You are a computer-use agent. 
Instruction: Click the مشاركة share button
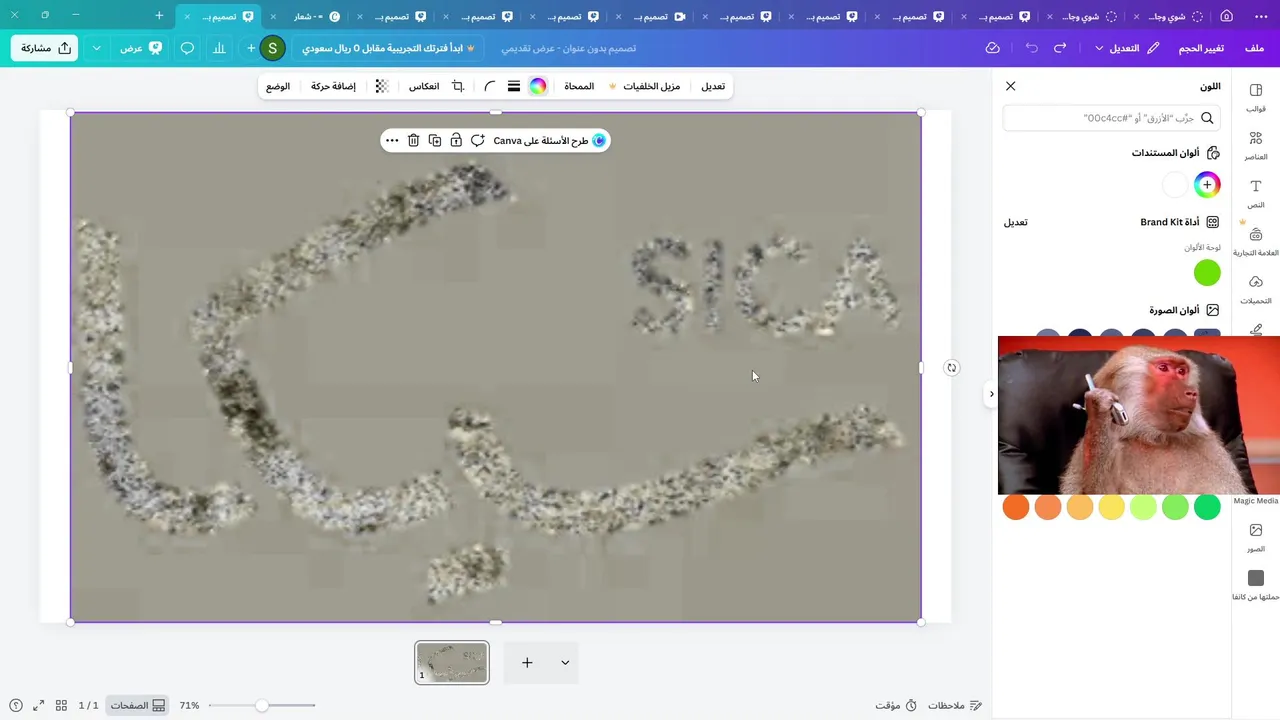click(46, 48)
